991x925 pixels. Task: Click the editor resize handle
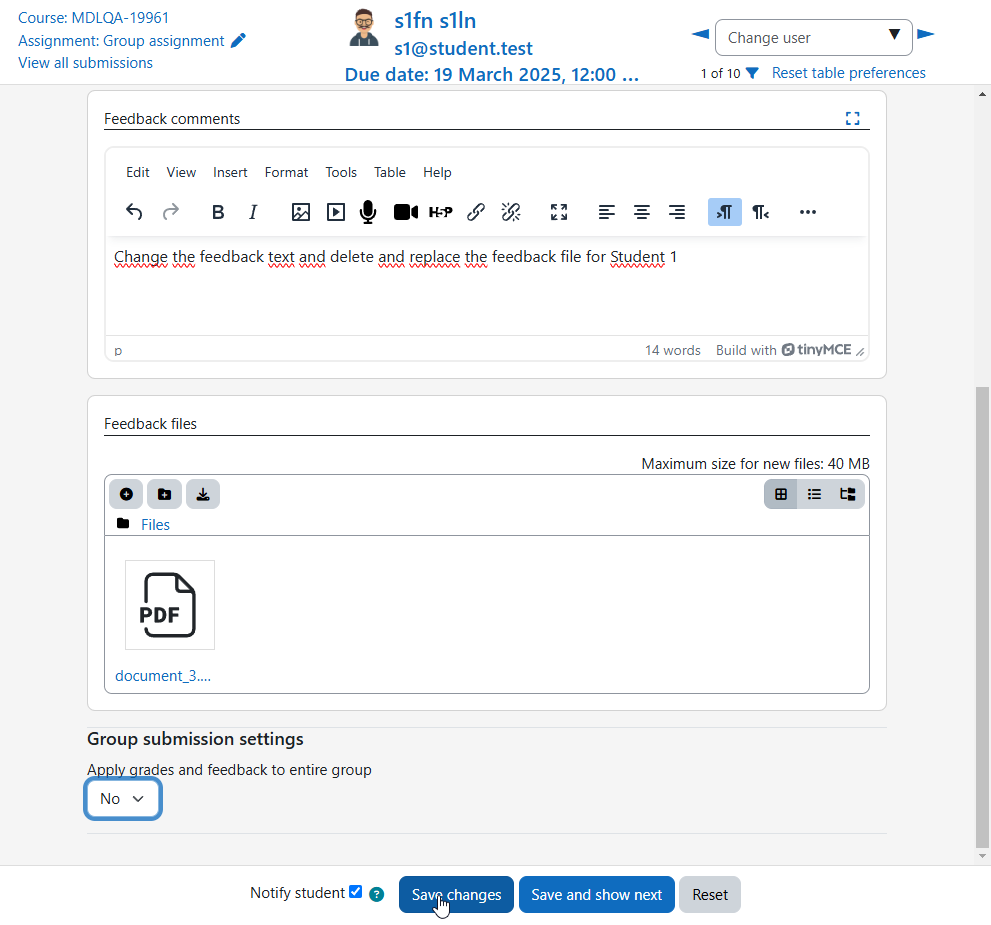coord(860,351)
